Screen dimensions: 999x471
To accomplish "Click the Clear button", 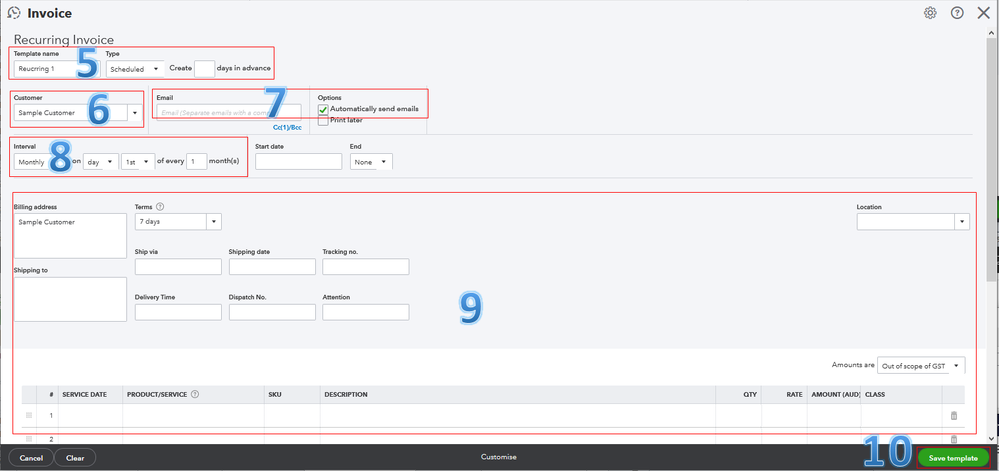I will tap(75, 458).
